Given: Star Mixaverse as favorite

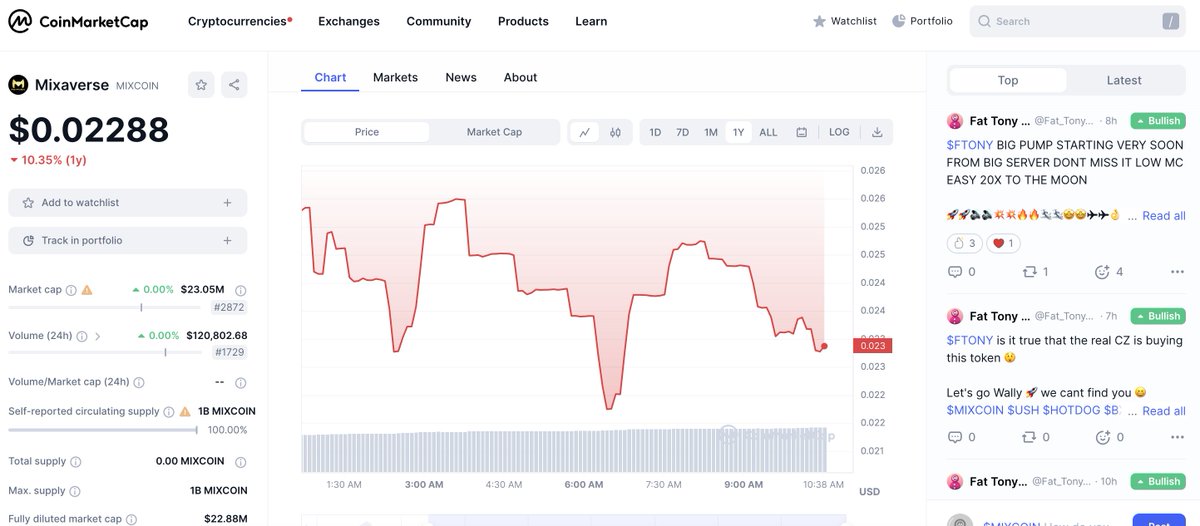Looking at the screenshot, I should click(x=201, y=85).
